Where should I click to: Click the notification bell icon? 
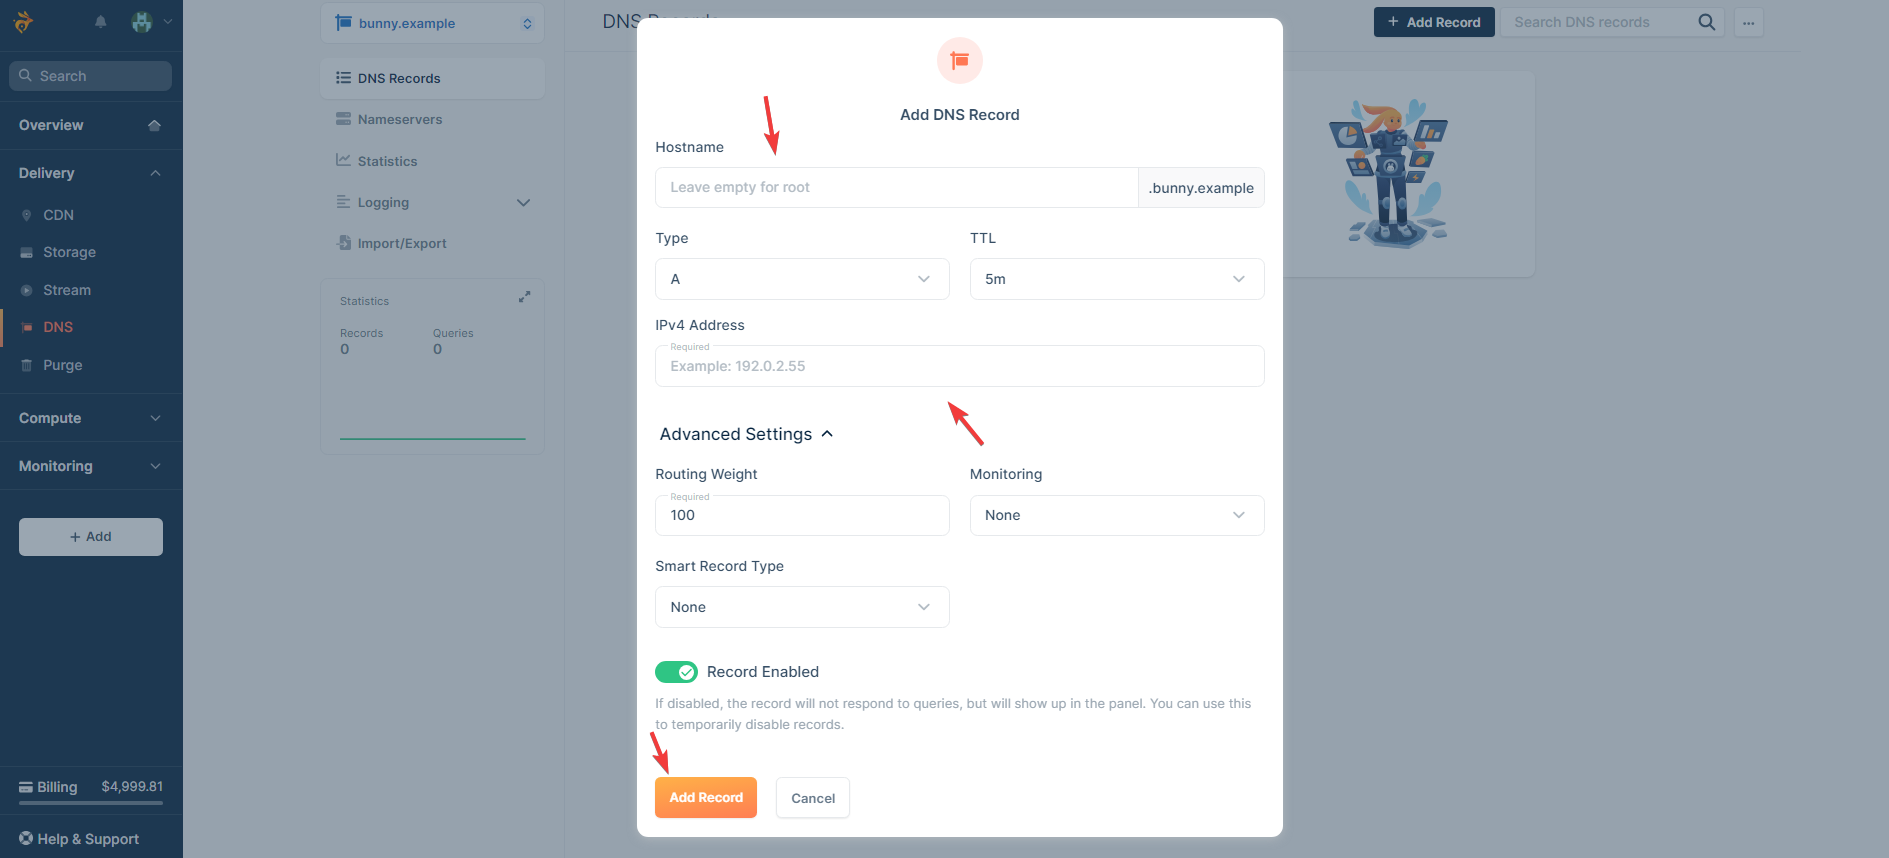coord(100,22)
